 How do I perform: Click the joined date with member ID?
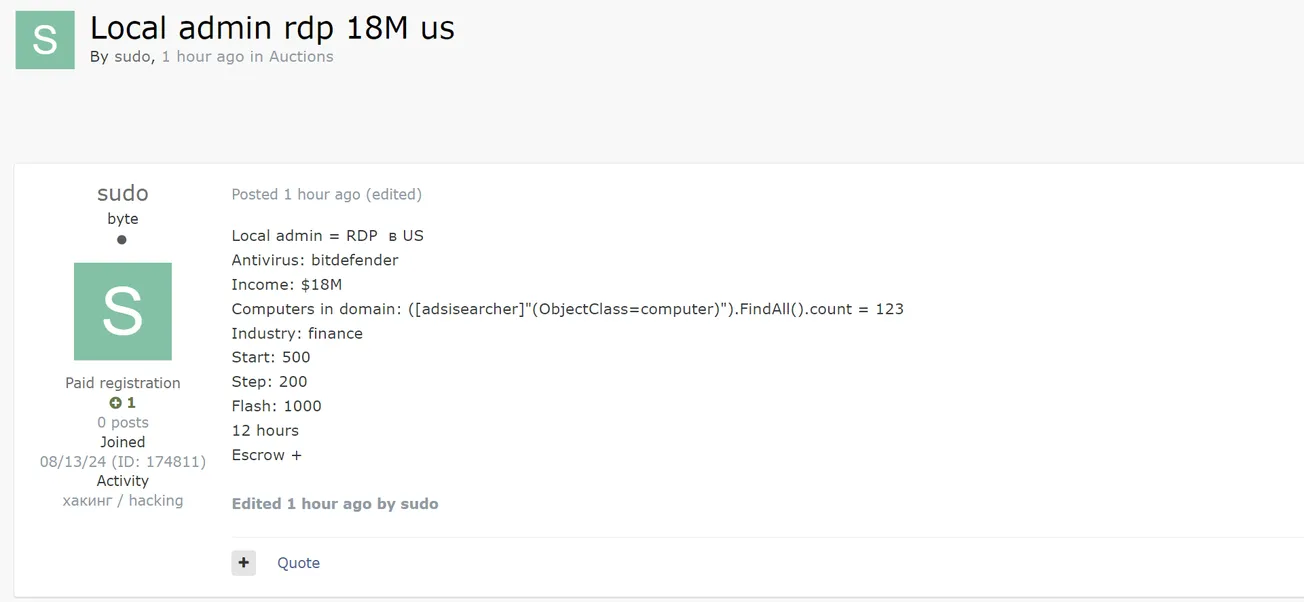pos(122,462)
